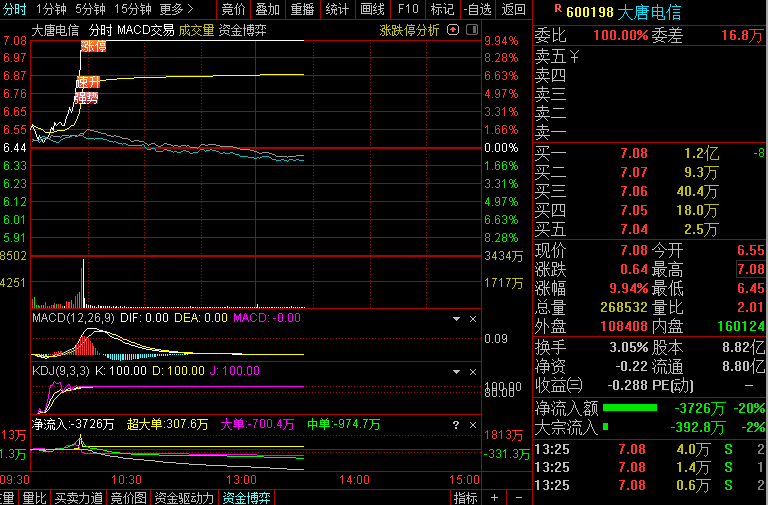
Task: Open the 竞价 toolbar button
Action: (233, 9)
